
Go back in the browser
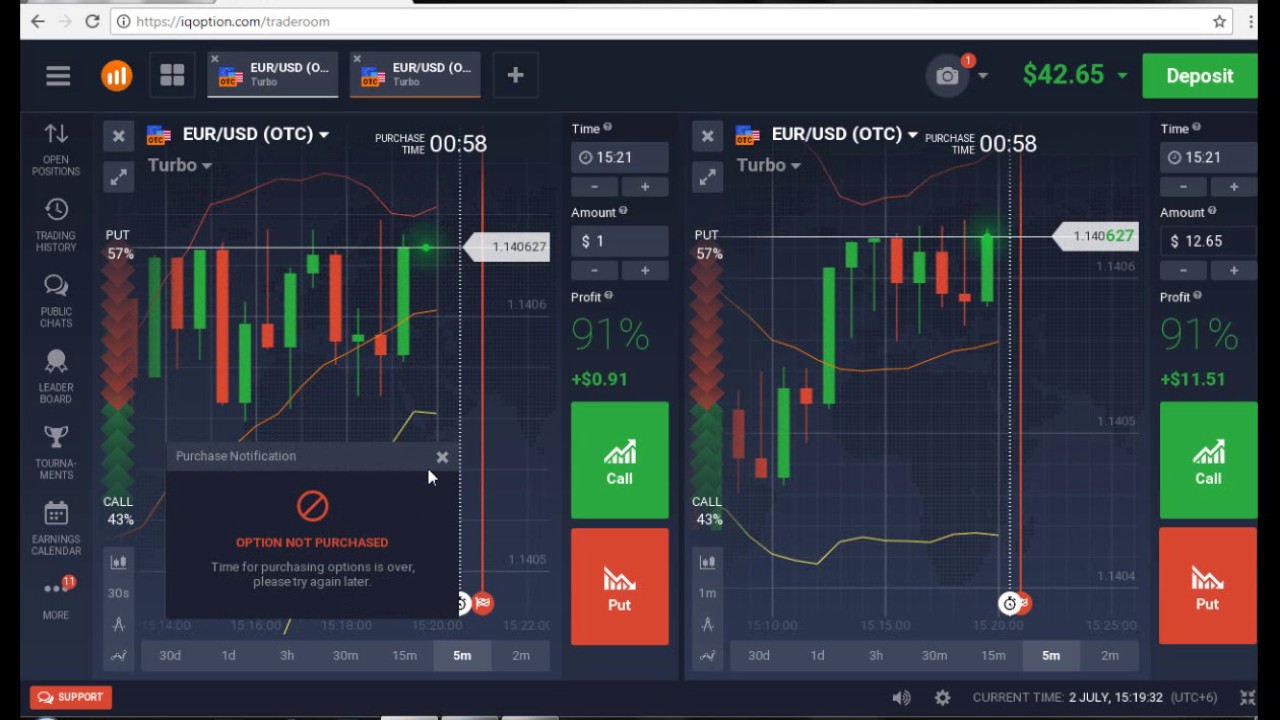click(x=37, y=21)
